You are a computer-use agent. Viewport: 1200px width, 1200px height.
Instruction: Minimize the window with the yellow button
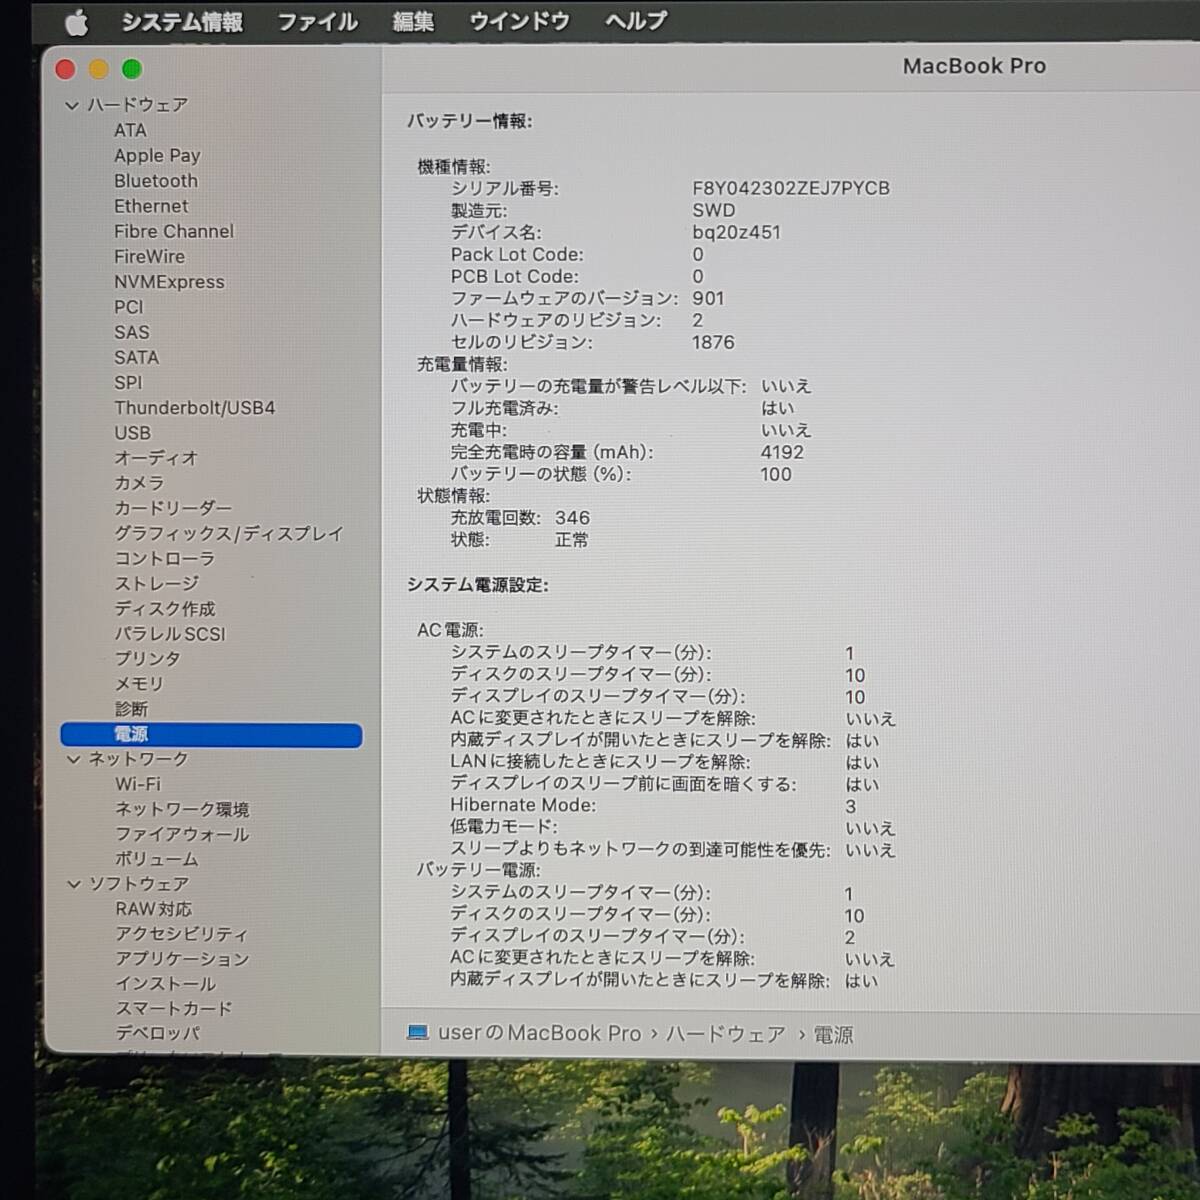coord(99,69)
